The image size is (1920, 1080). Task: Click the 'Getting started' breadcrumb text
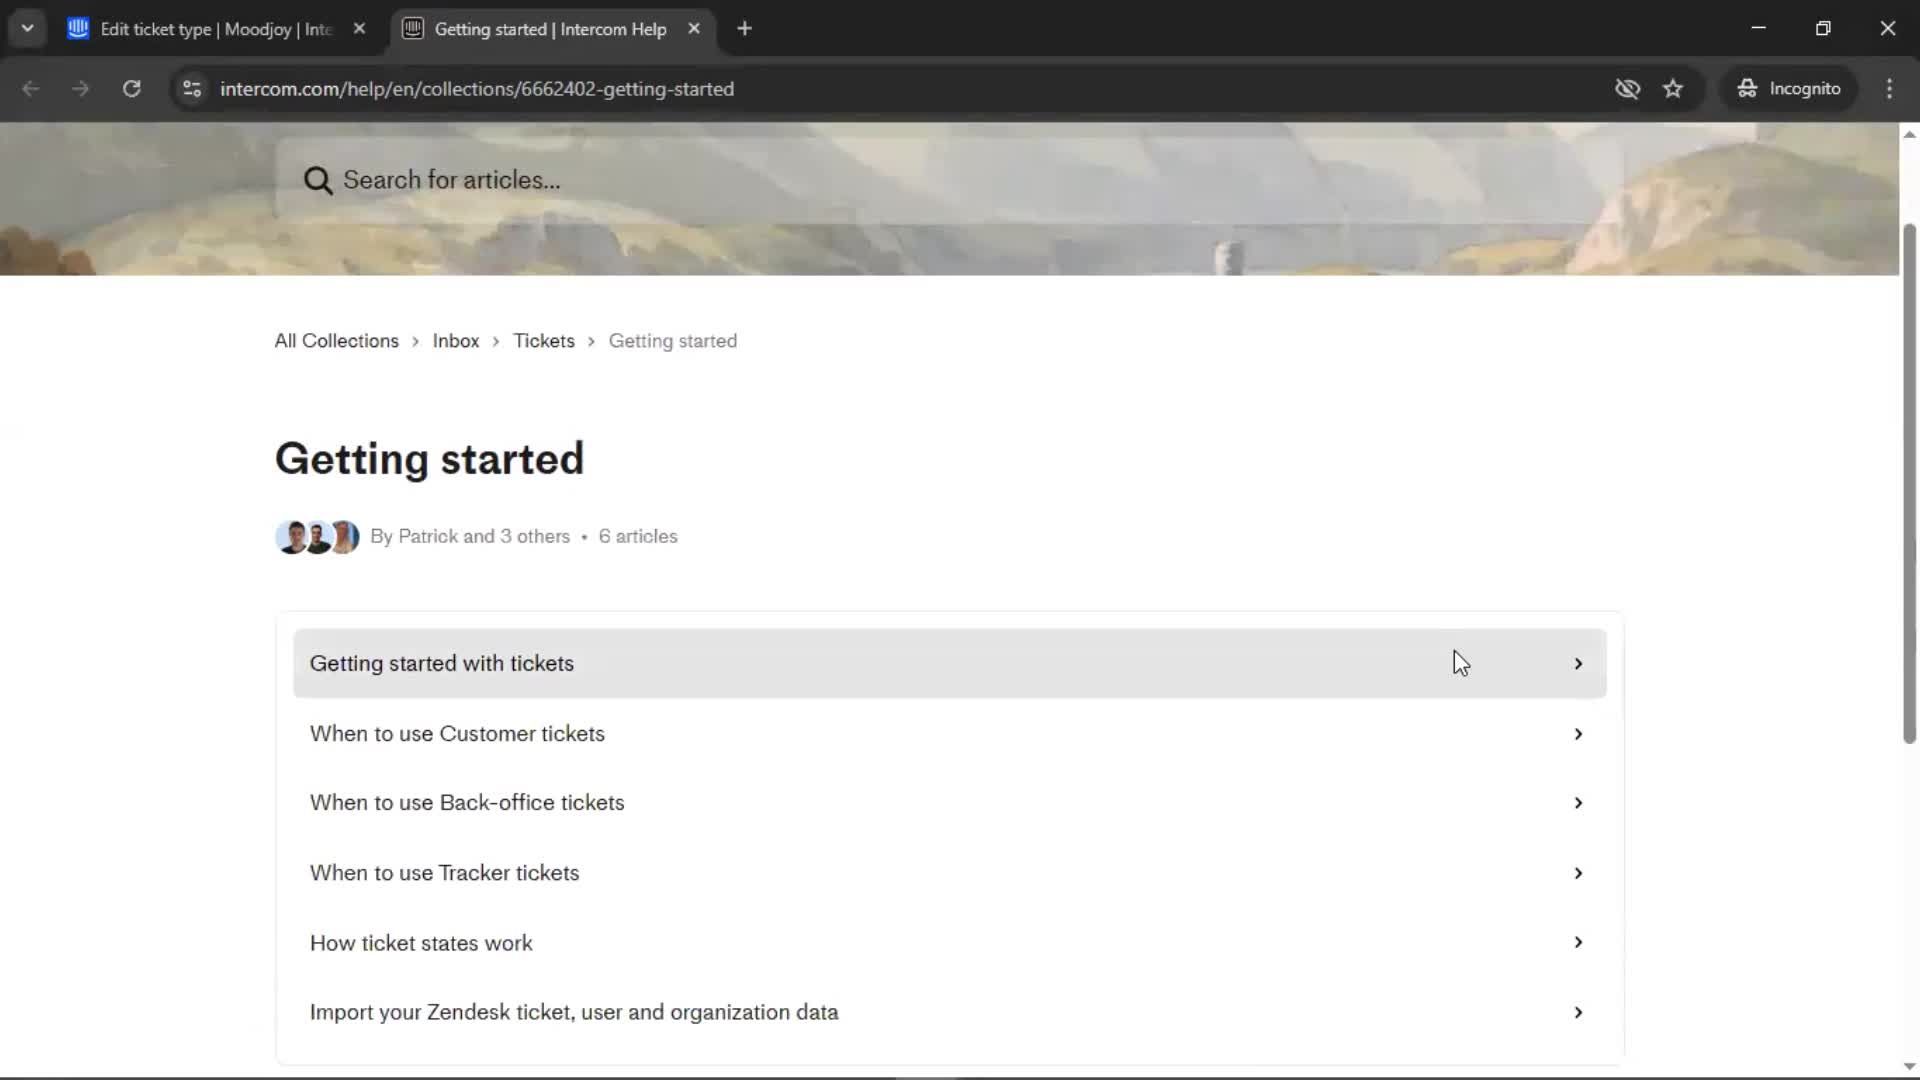[x=673, y=341]
